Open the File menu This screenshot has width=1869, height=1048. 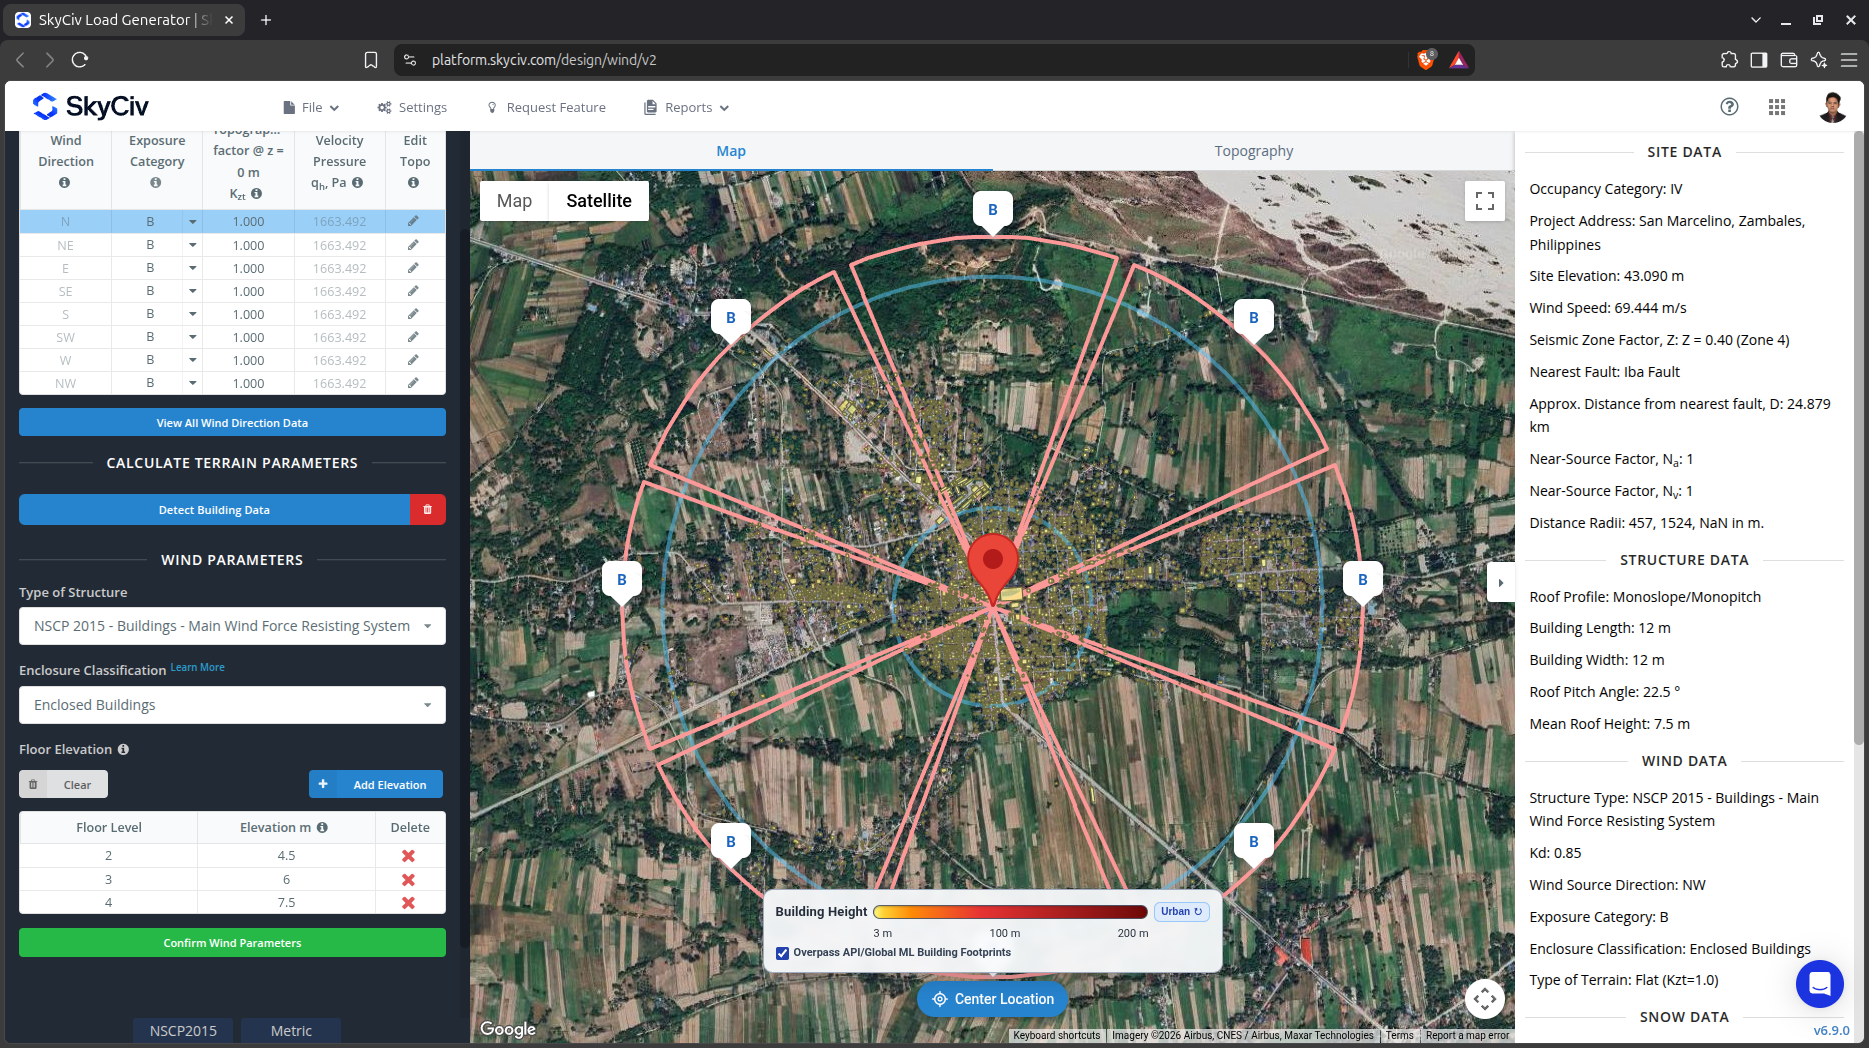click(311, 107)
